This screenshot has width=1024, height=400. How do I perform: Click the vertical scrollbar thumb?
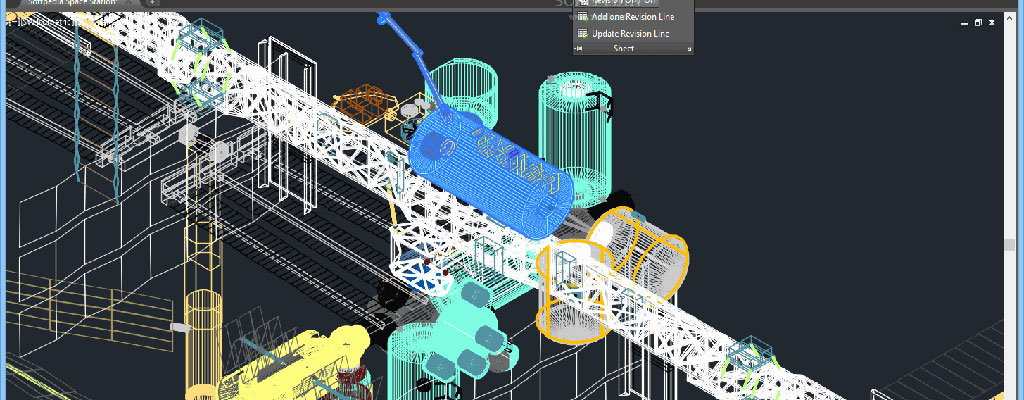click(1010, 246)
